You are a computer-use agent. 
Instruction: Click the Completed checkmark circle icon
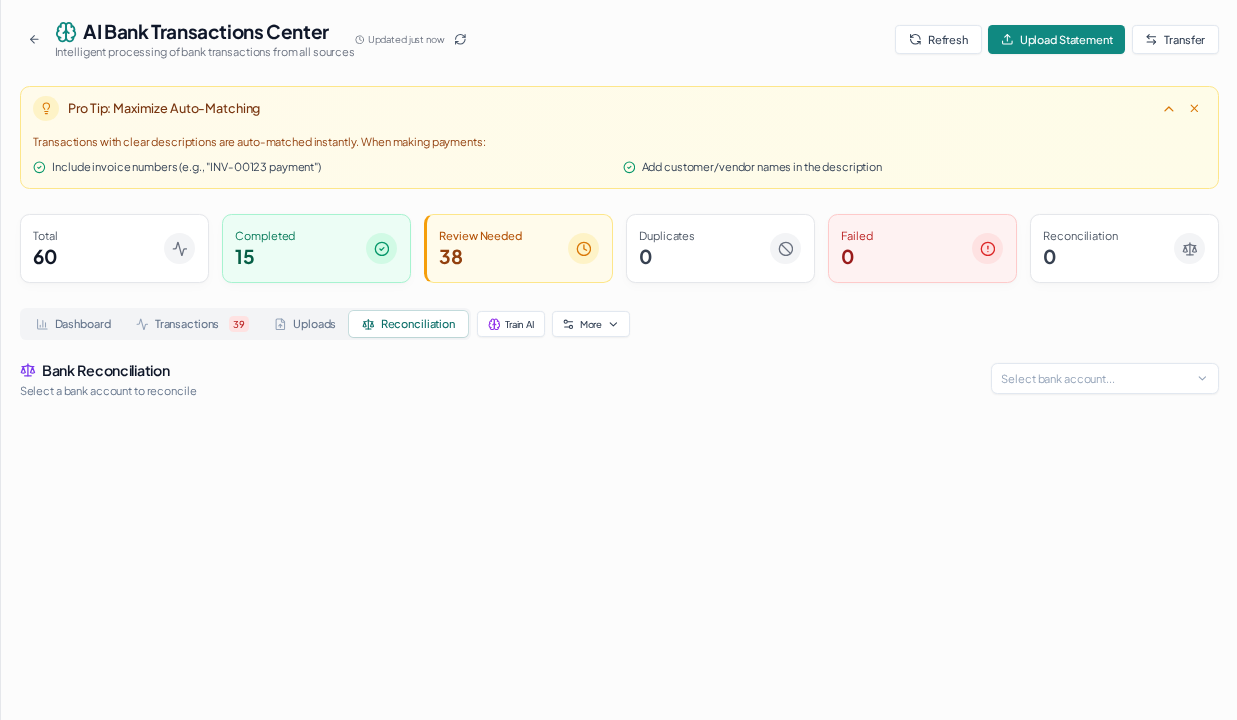point(382,249)
